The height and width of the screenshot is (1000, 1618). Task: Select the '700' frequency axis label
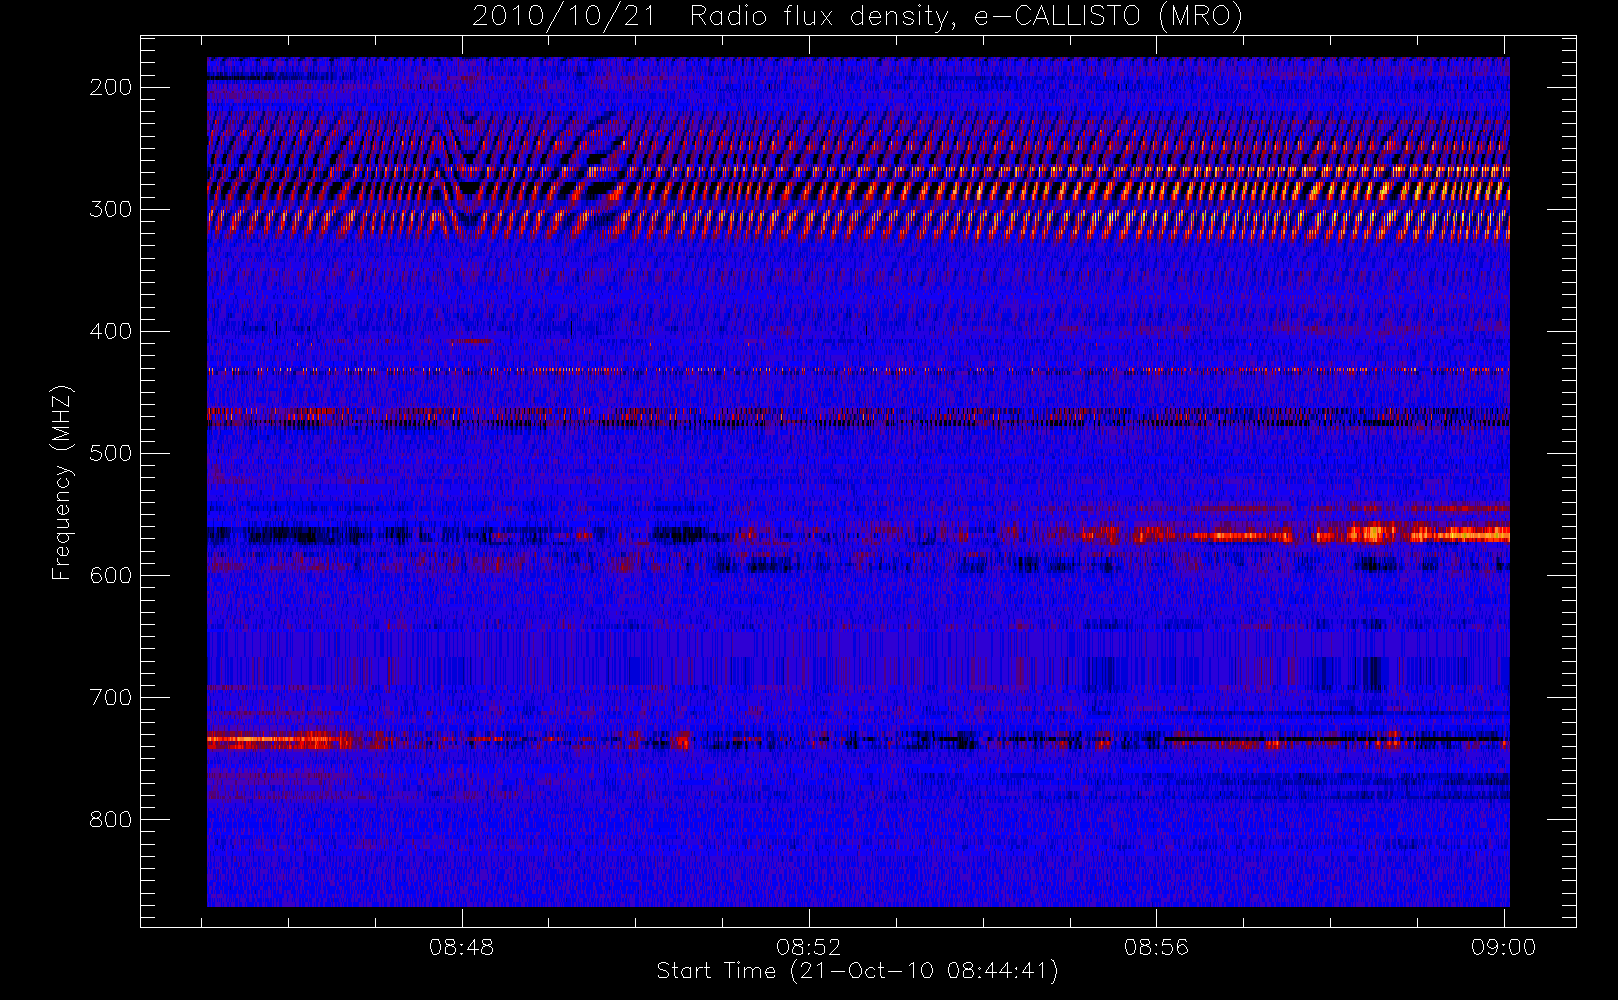click(110, 697)
